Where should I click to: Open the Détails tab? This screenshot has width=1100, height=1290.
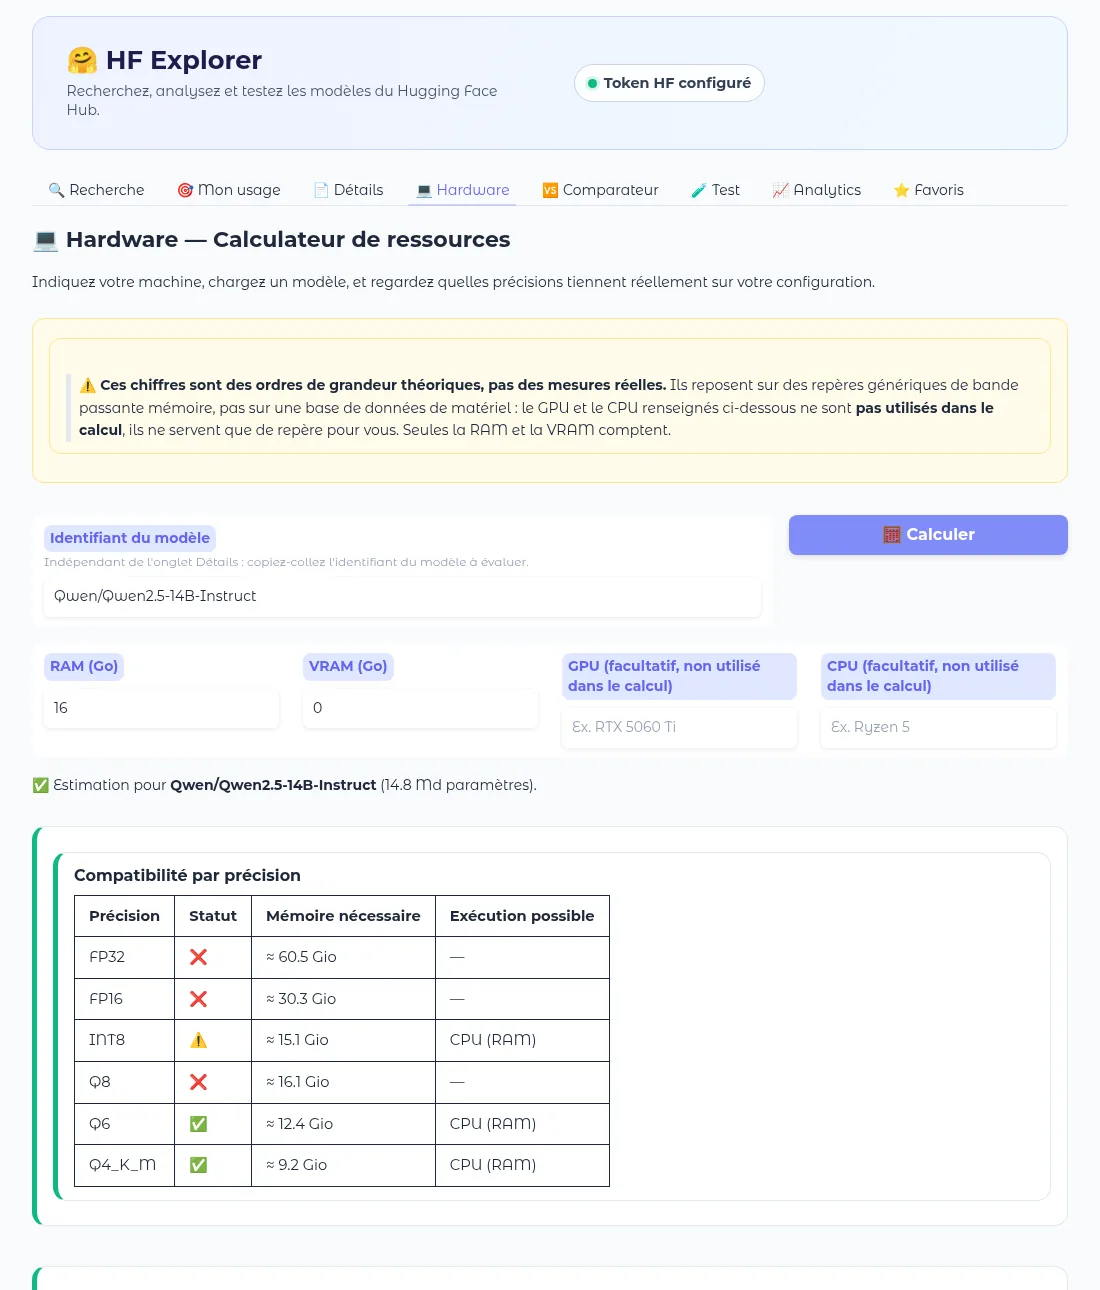[x=348, y=190]
